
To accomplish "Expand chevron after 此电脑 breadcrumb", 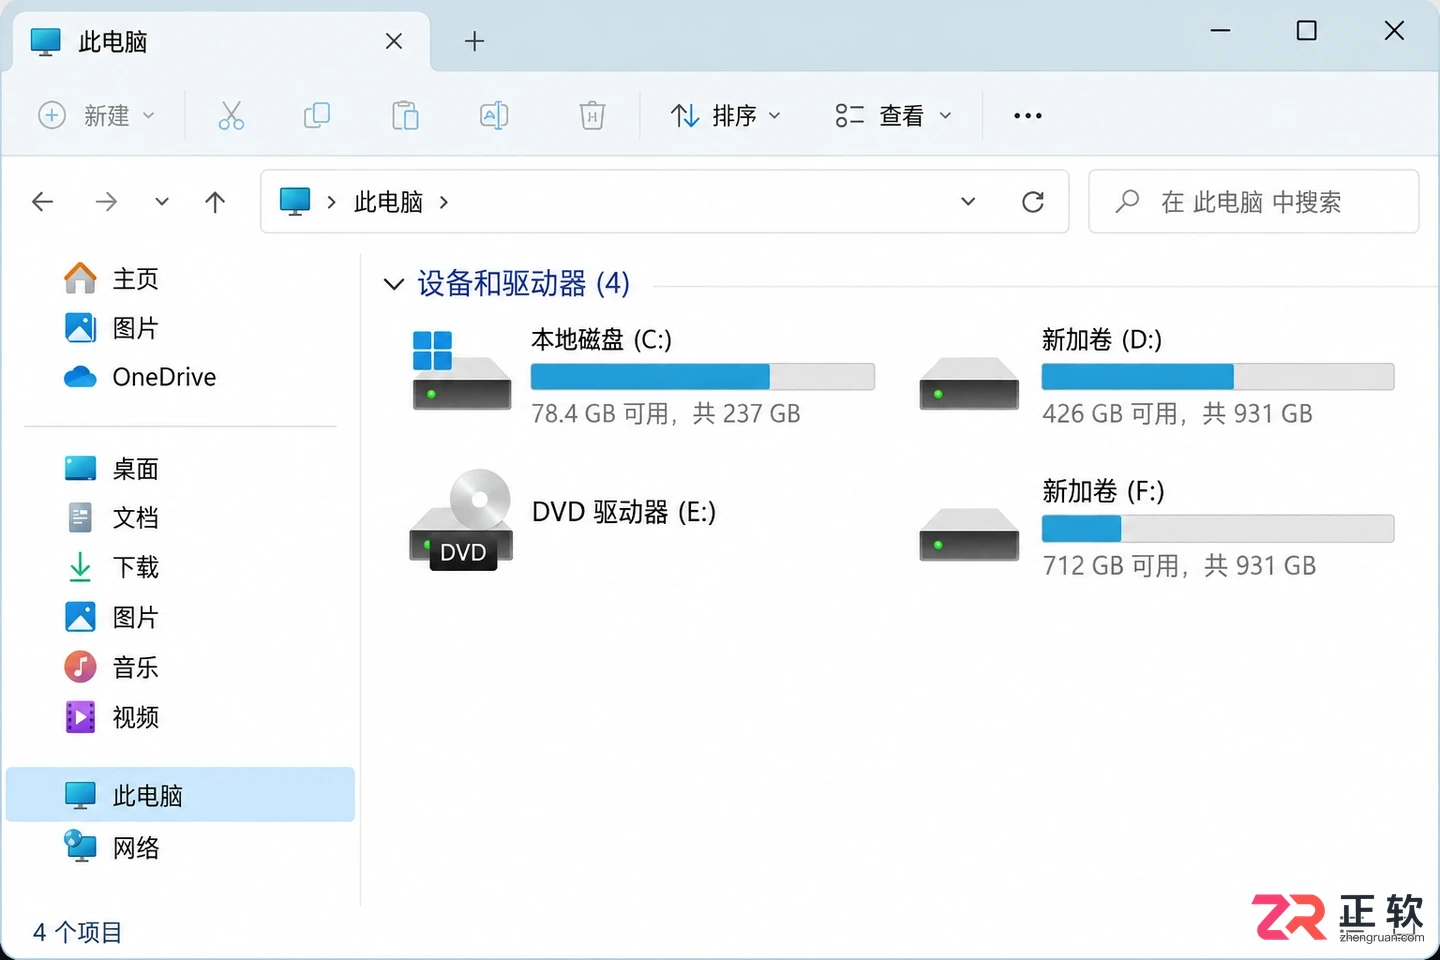I will click(x=444, y=202).
